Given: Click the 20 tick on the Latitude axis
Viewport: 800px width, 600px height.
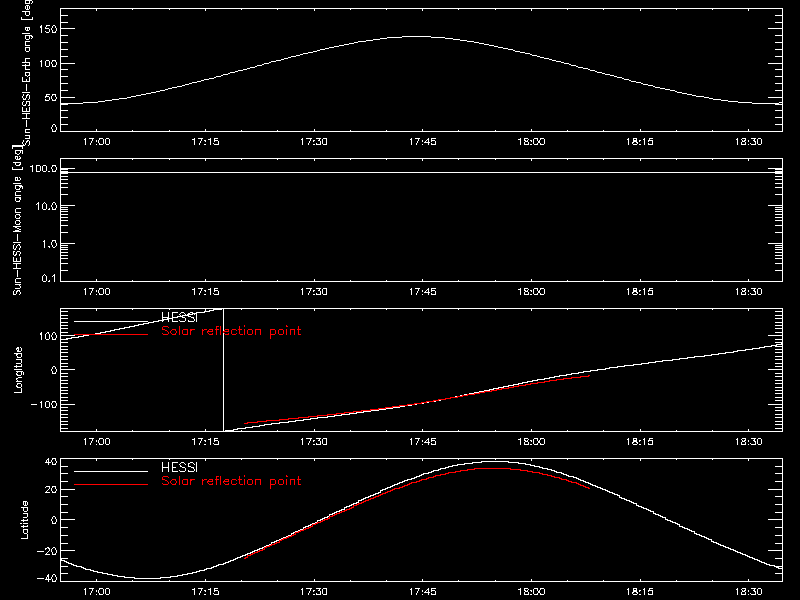Looking at the screenshot, I should click(51, 490).
